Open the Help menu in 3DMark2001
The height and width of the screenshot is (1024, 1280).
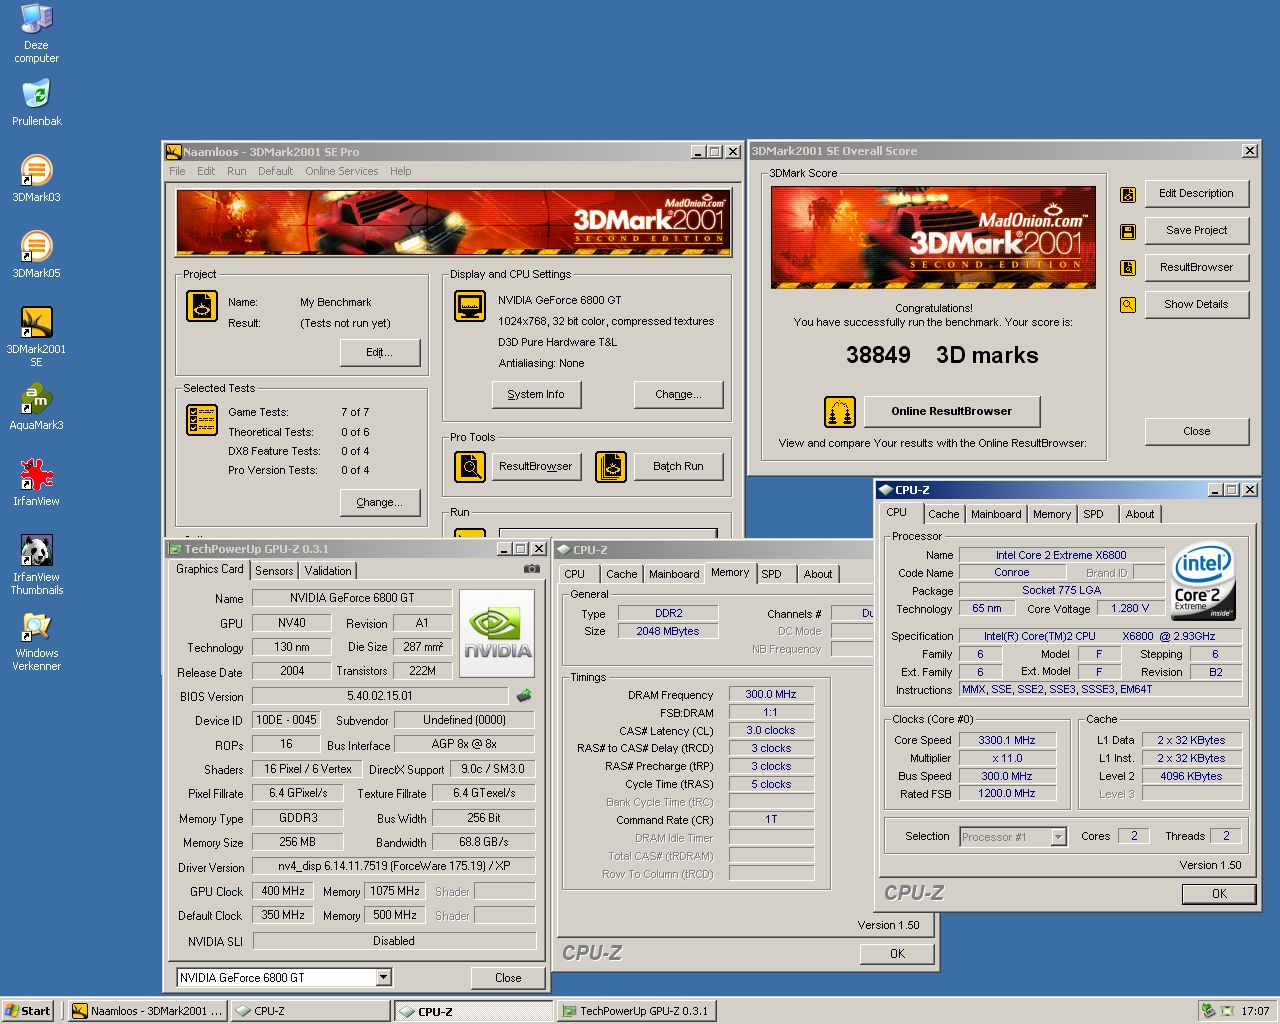coord(400,171)
